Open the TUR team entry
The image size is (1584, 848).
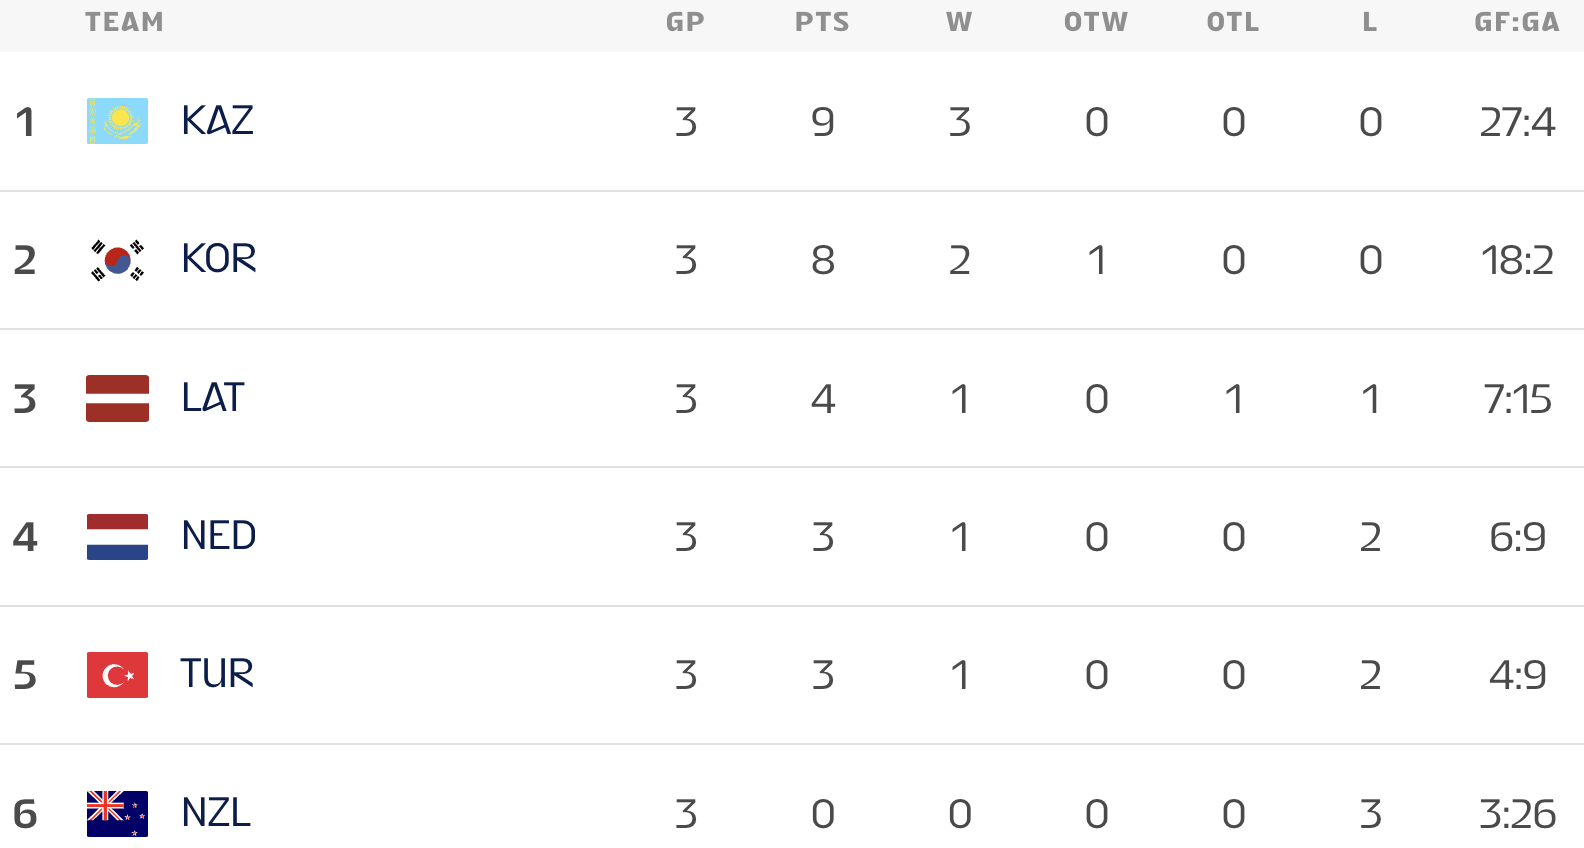[216, 675]
